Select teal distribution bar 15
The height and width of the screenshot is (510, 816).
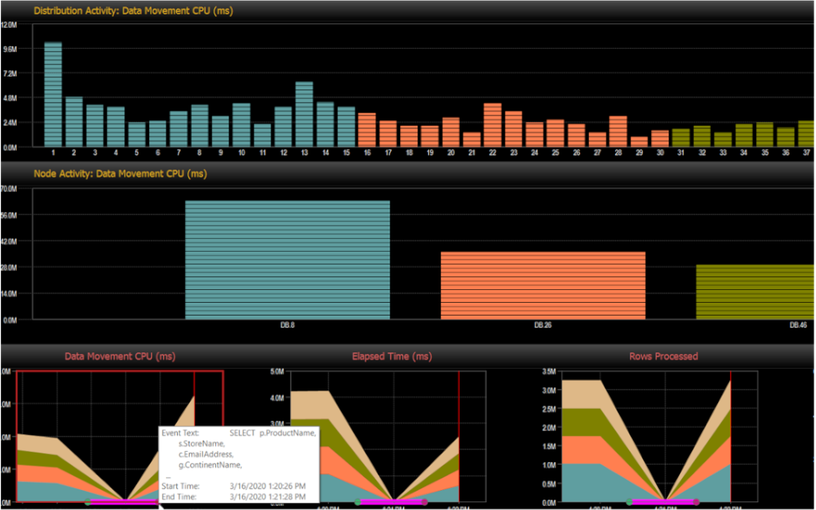[346, 127]
